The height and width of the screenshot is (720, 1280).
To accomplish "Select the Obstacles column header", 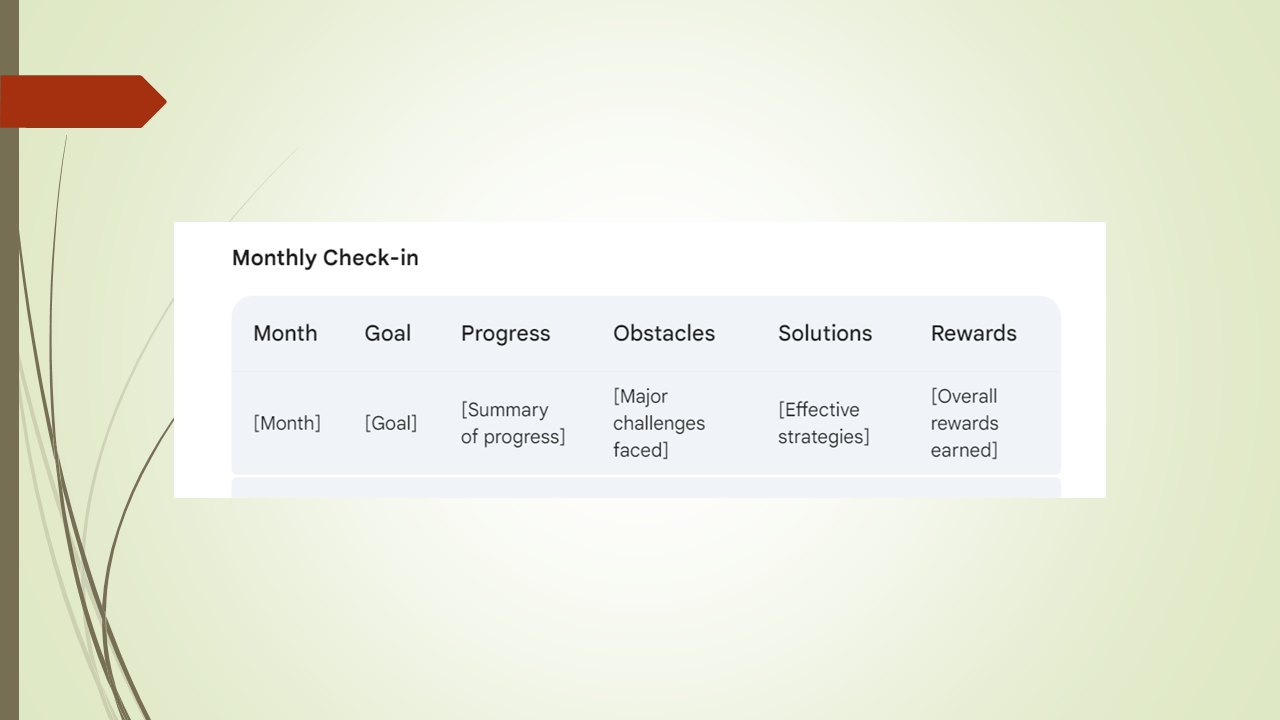I will pyautogui.click(x=664, y=334).
